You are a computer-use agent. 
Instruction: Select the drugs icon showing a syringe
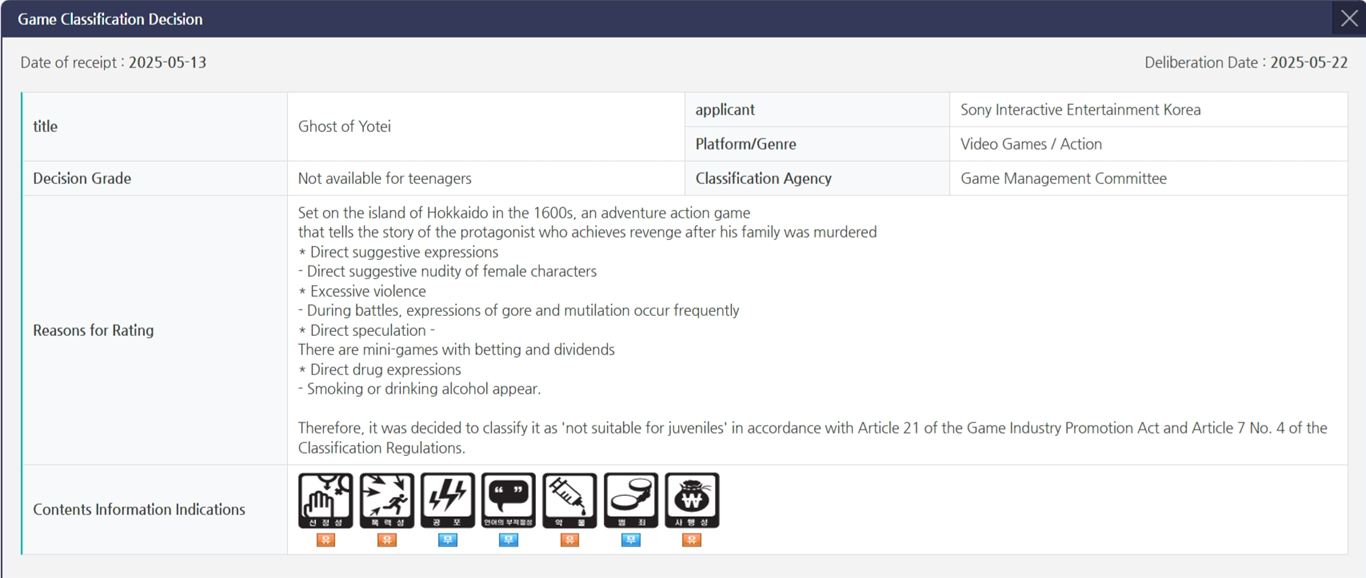(570, 500)
